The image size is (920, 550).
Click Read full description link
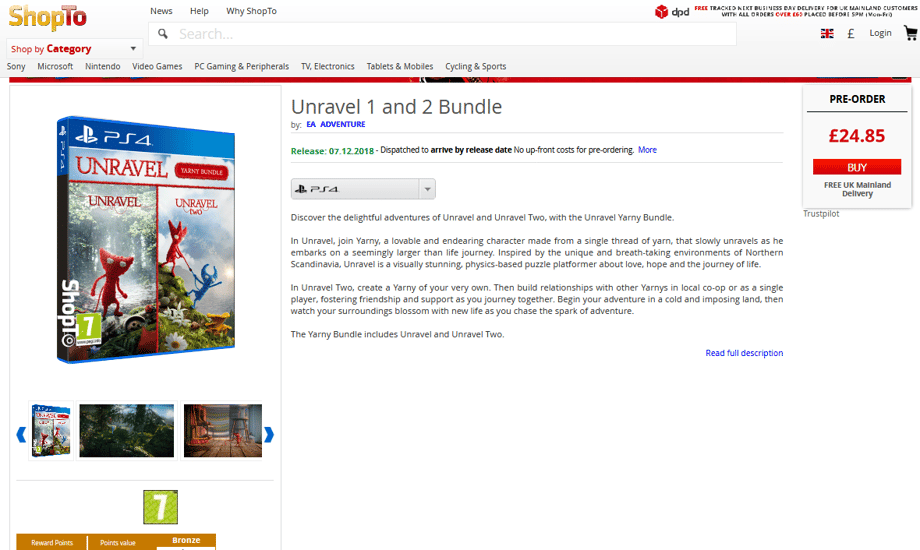pos(744,353)
